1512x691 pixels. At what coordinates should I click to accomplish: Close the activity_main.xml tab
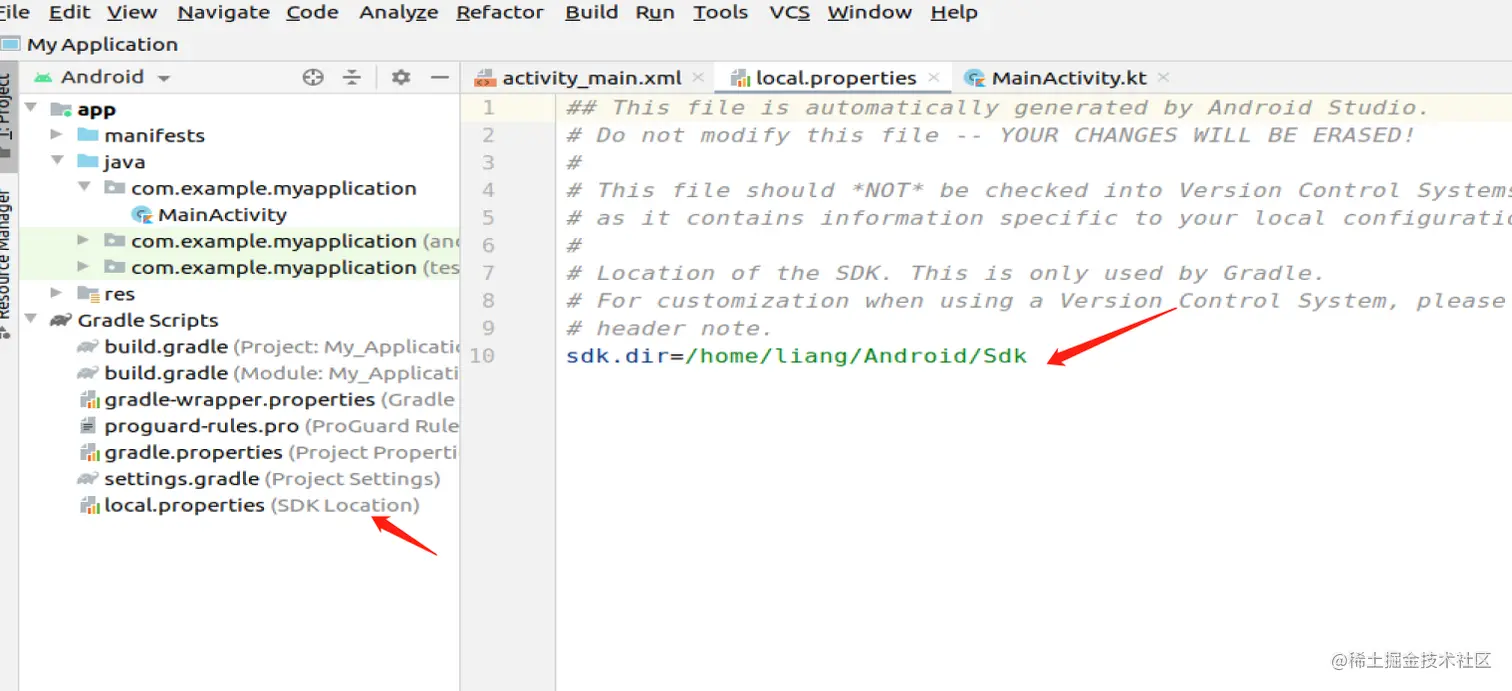coord(698,78)
